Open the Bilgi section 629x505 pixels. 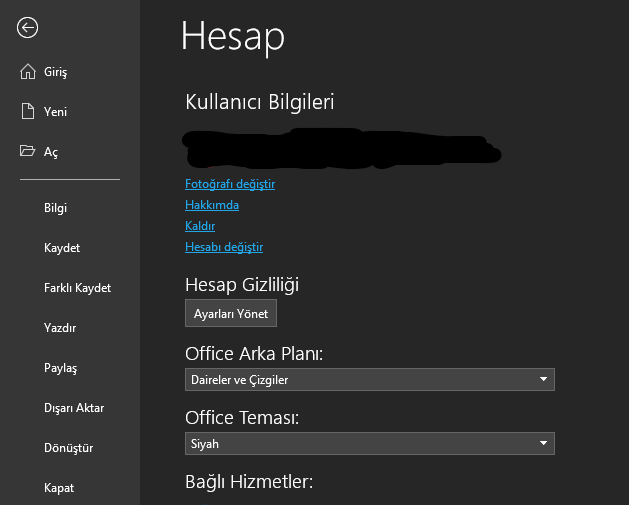coord(56,208)
